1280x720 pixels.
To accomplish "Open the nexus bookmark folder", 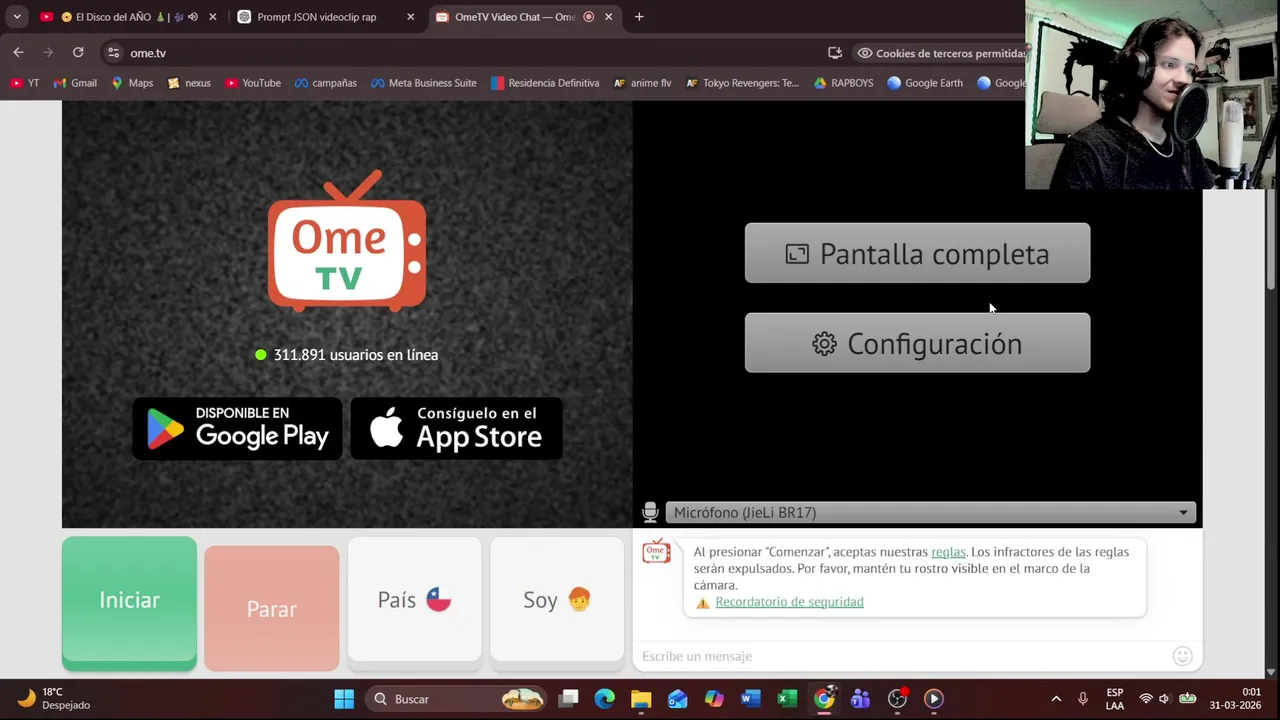I will tap(189, 83).
